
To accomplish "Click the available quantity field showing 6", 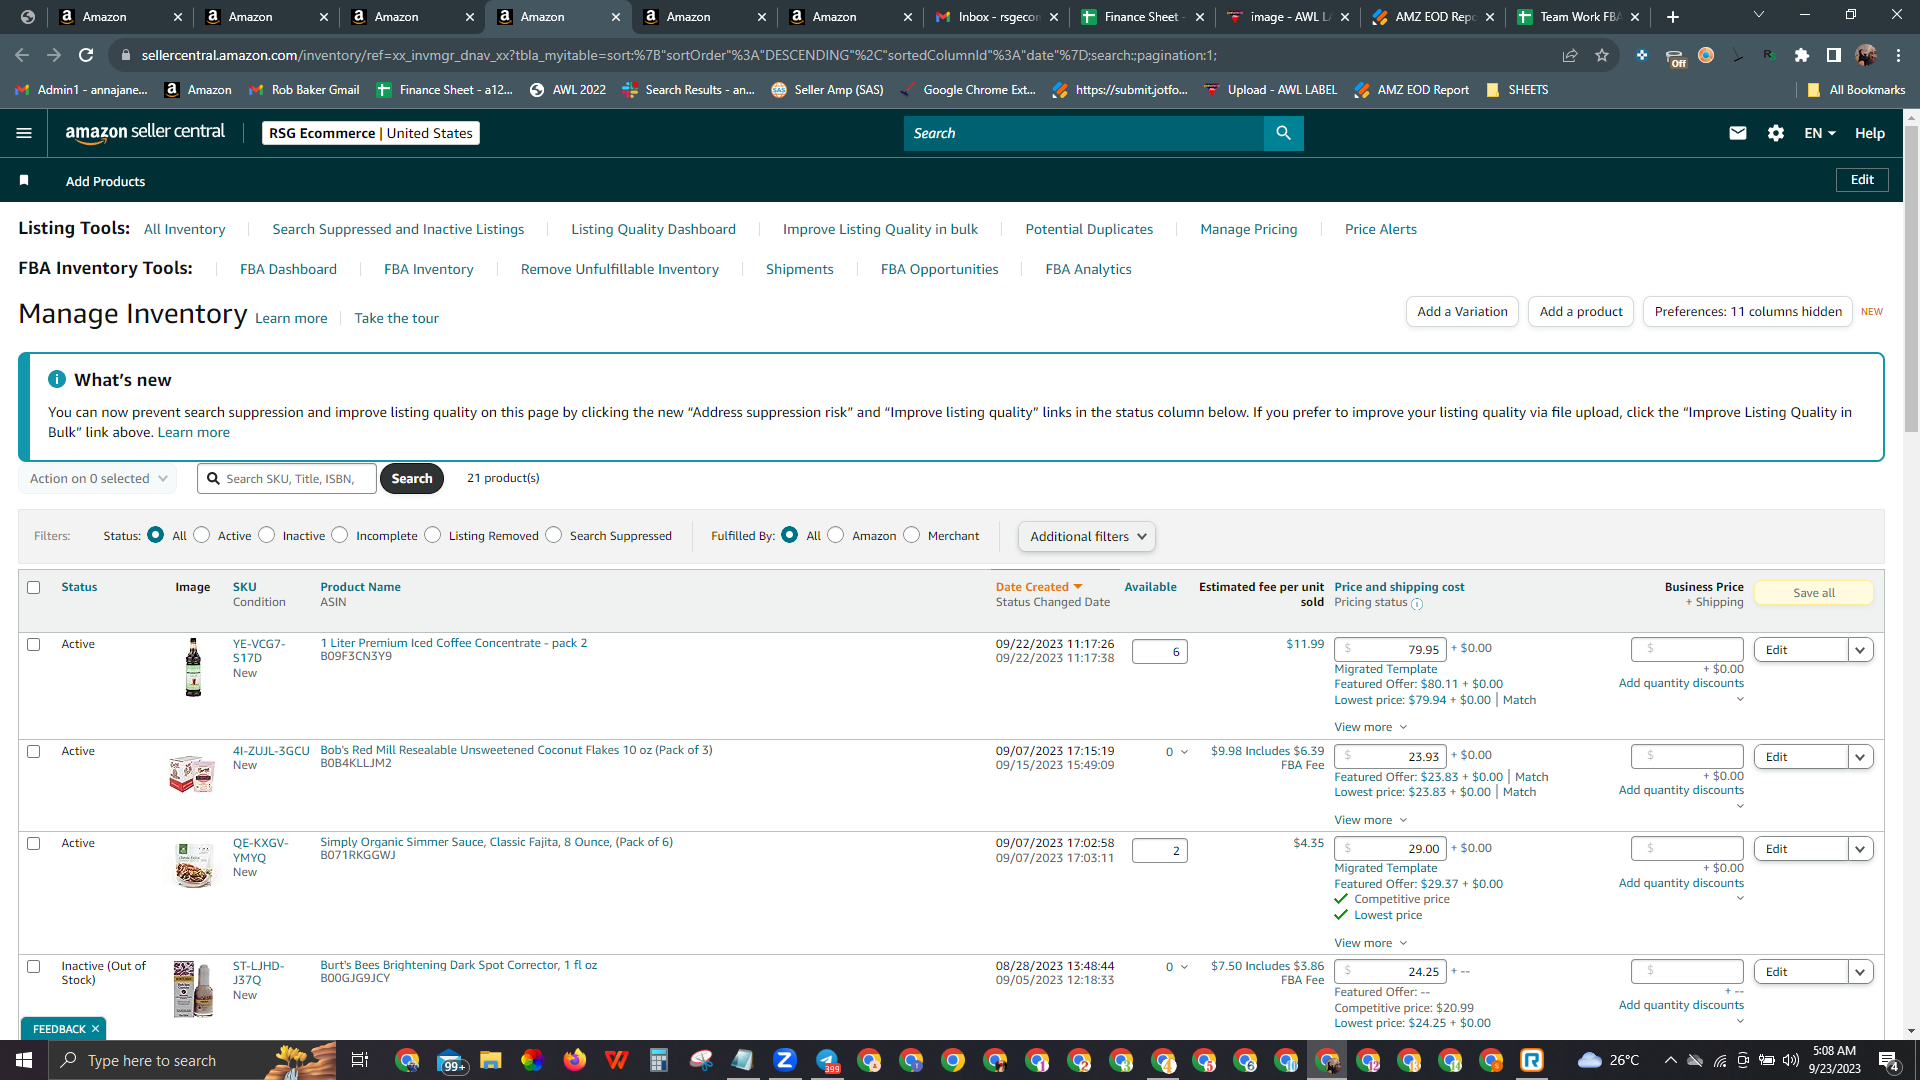I will [x=1159, y=652].
